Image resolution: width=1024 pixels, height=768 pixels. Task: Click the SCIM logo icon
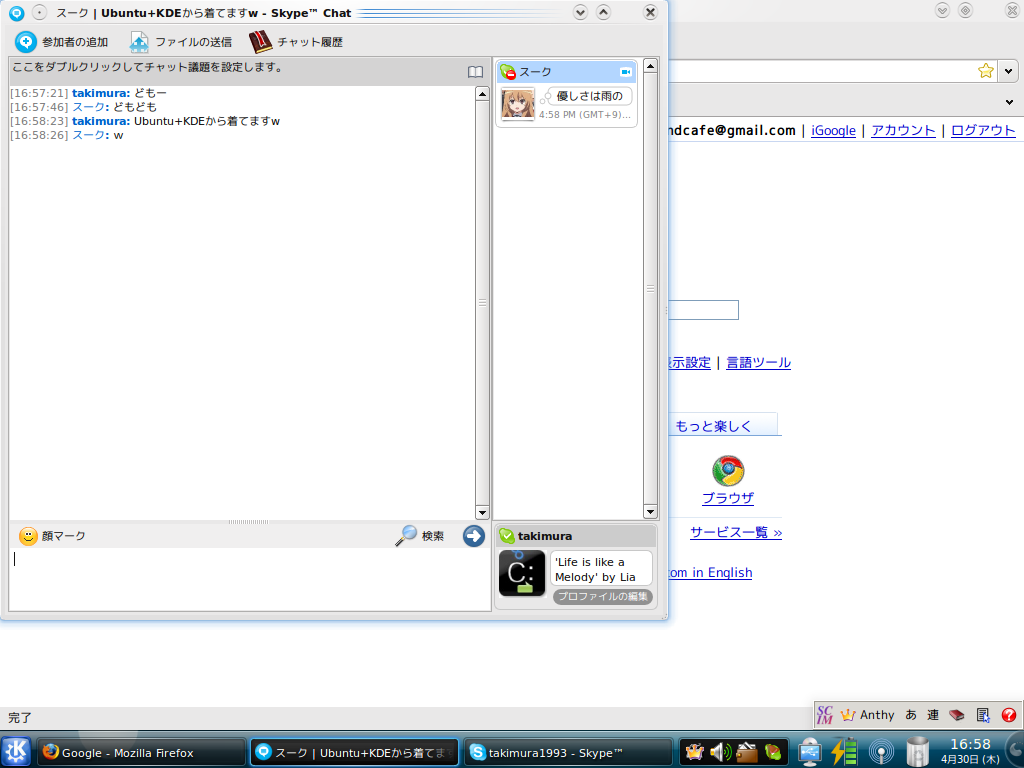[825, 715]
